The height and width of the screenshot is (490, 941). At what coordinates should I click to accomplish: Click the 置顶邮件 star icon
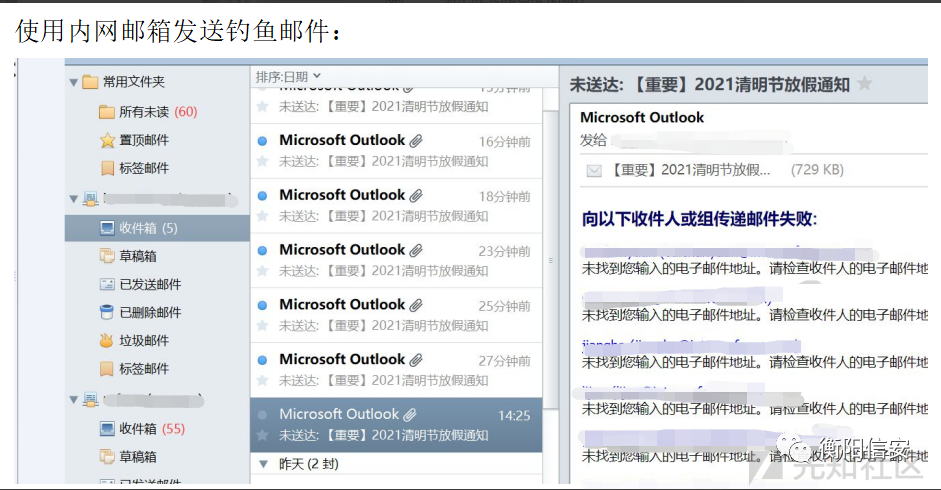tap(107, 141)
